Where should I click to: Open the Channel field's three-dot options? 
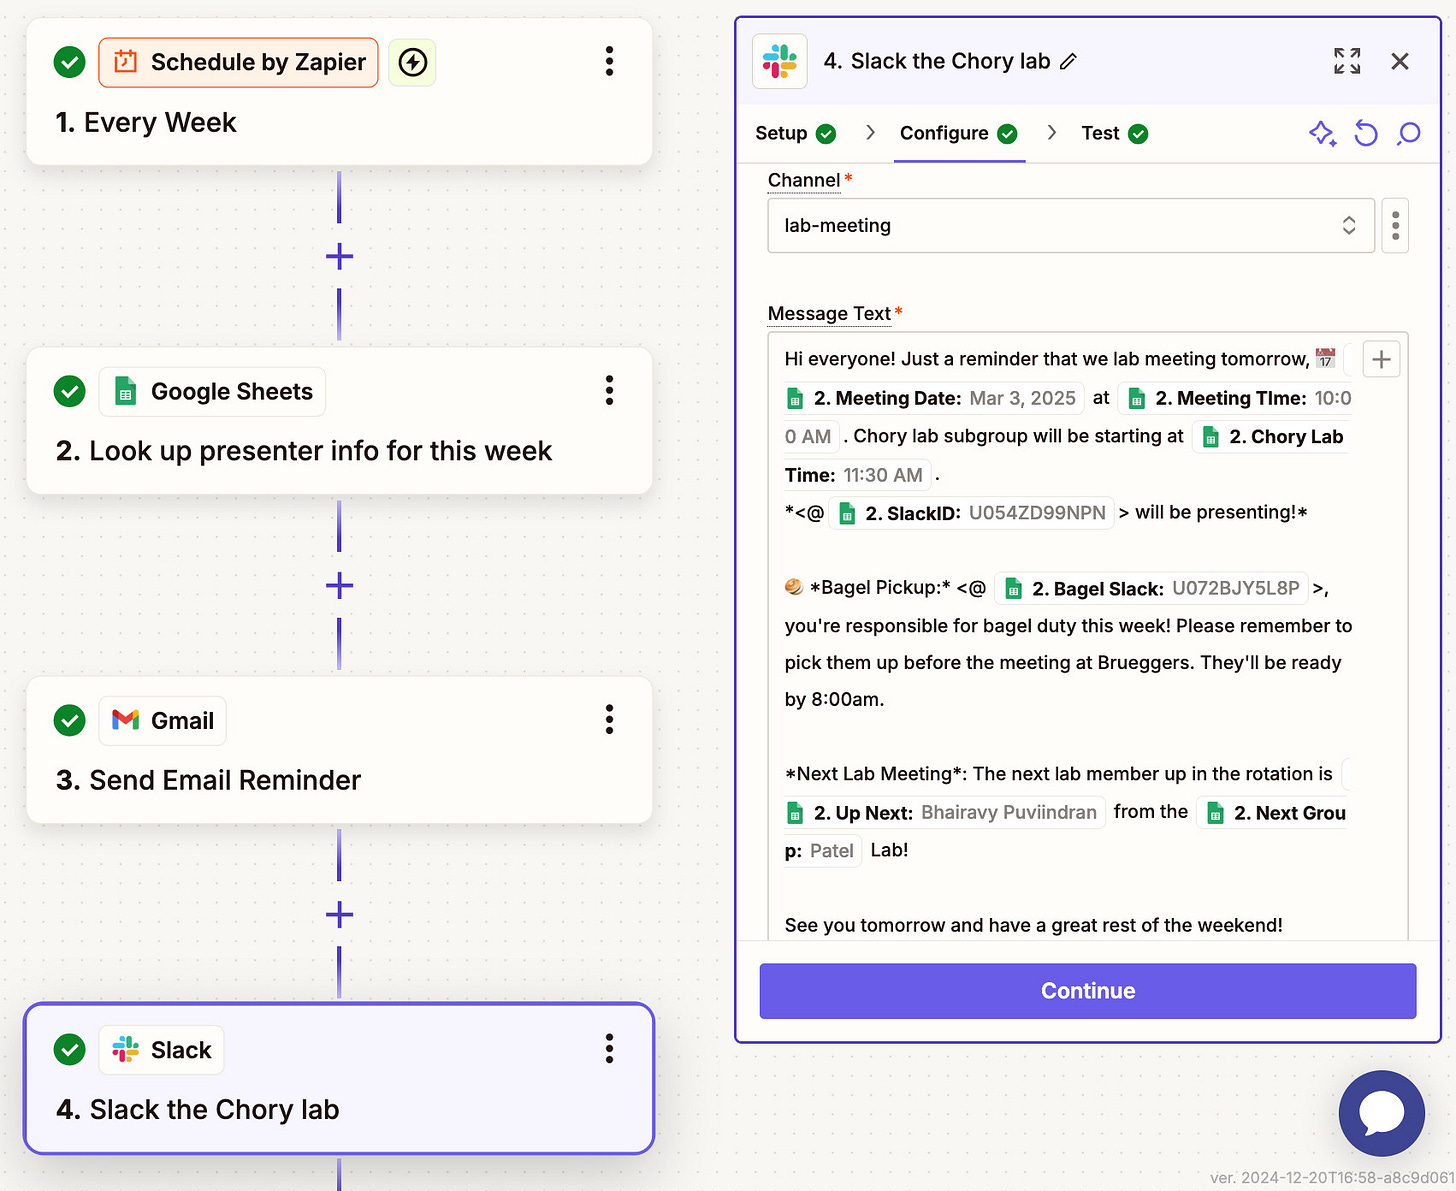click(1395, 225)
